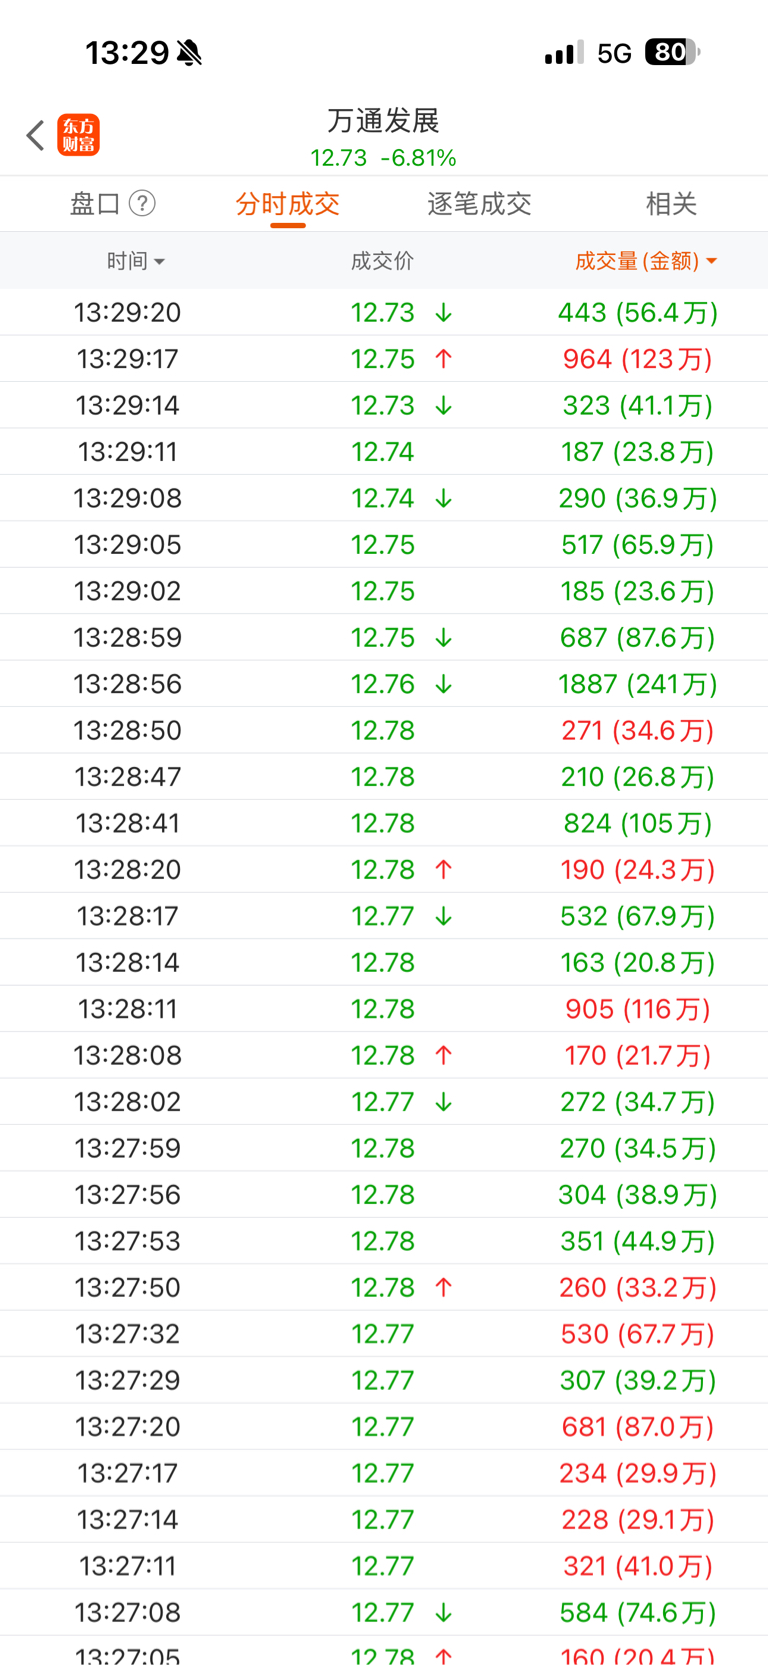Tap the 12.73 -6.81% price change text
The width and height of the screenshot is (768, 1665).
[384, 158]
